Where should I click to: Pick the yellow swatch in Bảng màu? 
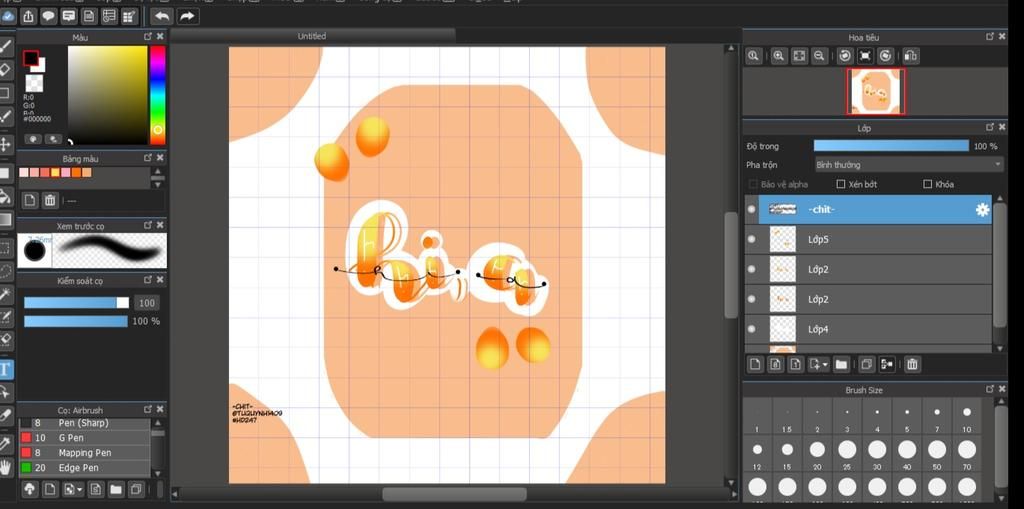56,172
